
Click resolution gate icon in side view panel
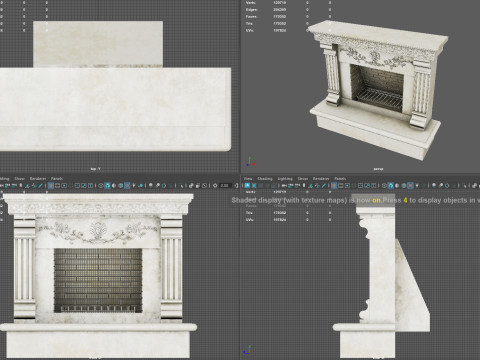(x=347, y=185)
